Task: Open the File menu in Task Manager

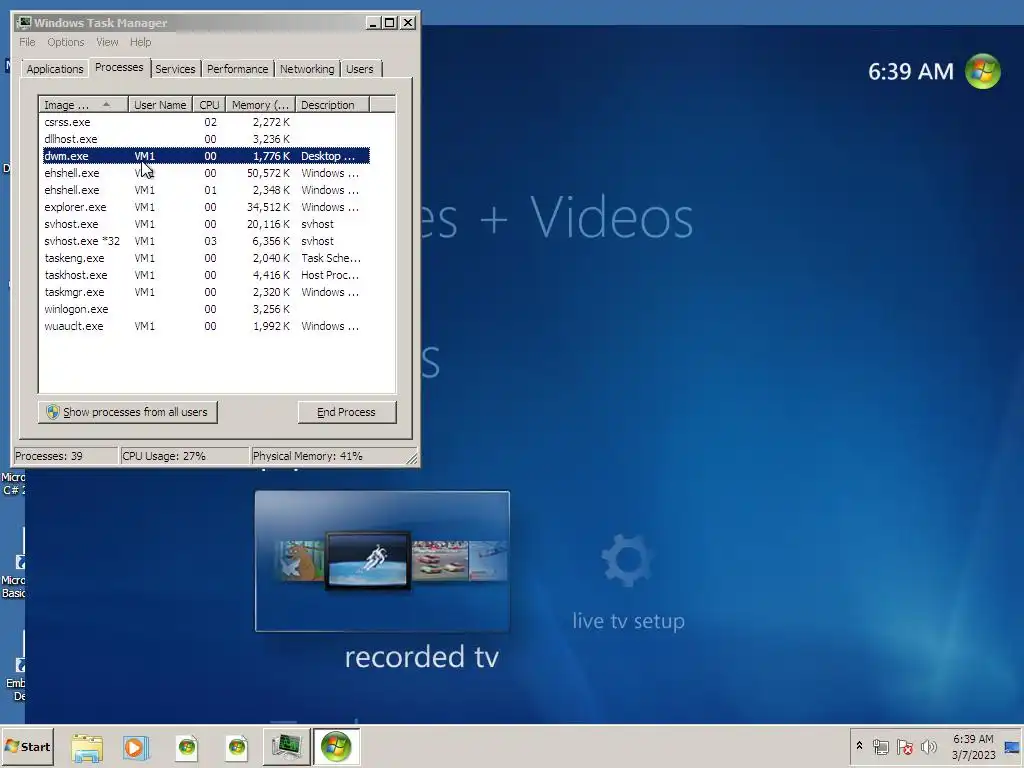Action: (27, 42)
